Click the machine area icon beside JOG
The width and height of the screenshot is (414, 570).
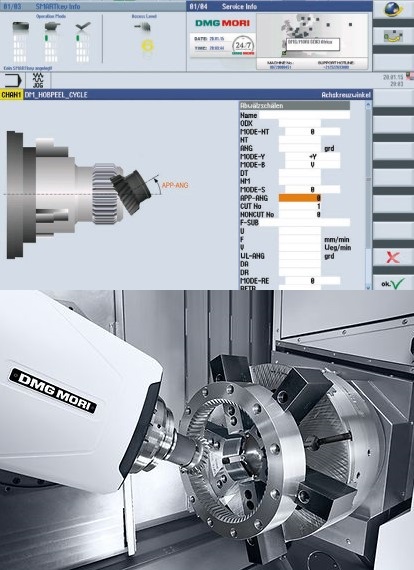tap(13, 80)
